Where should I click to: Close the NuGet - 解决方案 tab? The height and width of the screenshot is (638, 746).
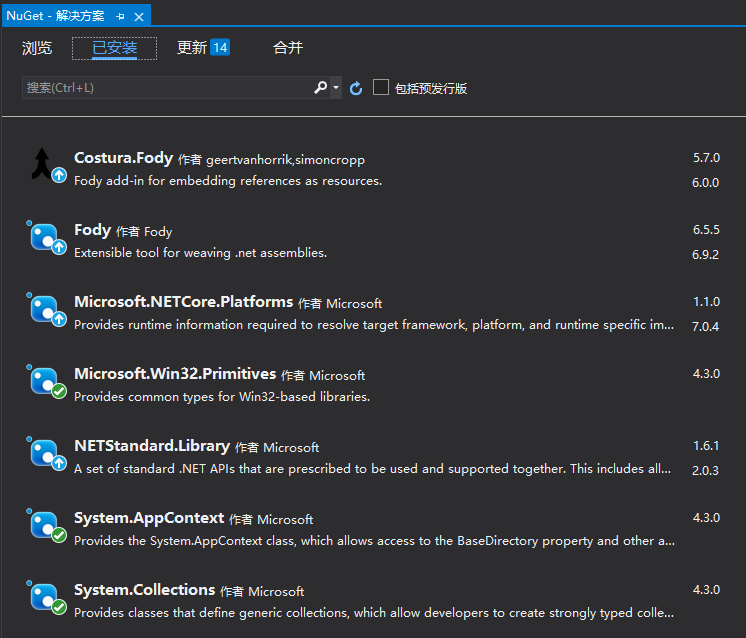pyautogui.click(x=139, y=17)
